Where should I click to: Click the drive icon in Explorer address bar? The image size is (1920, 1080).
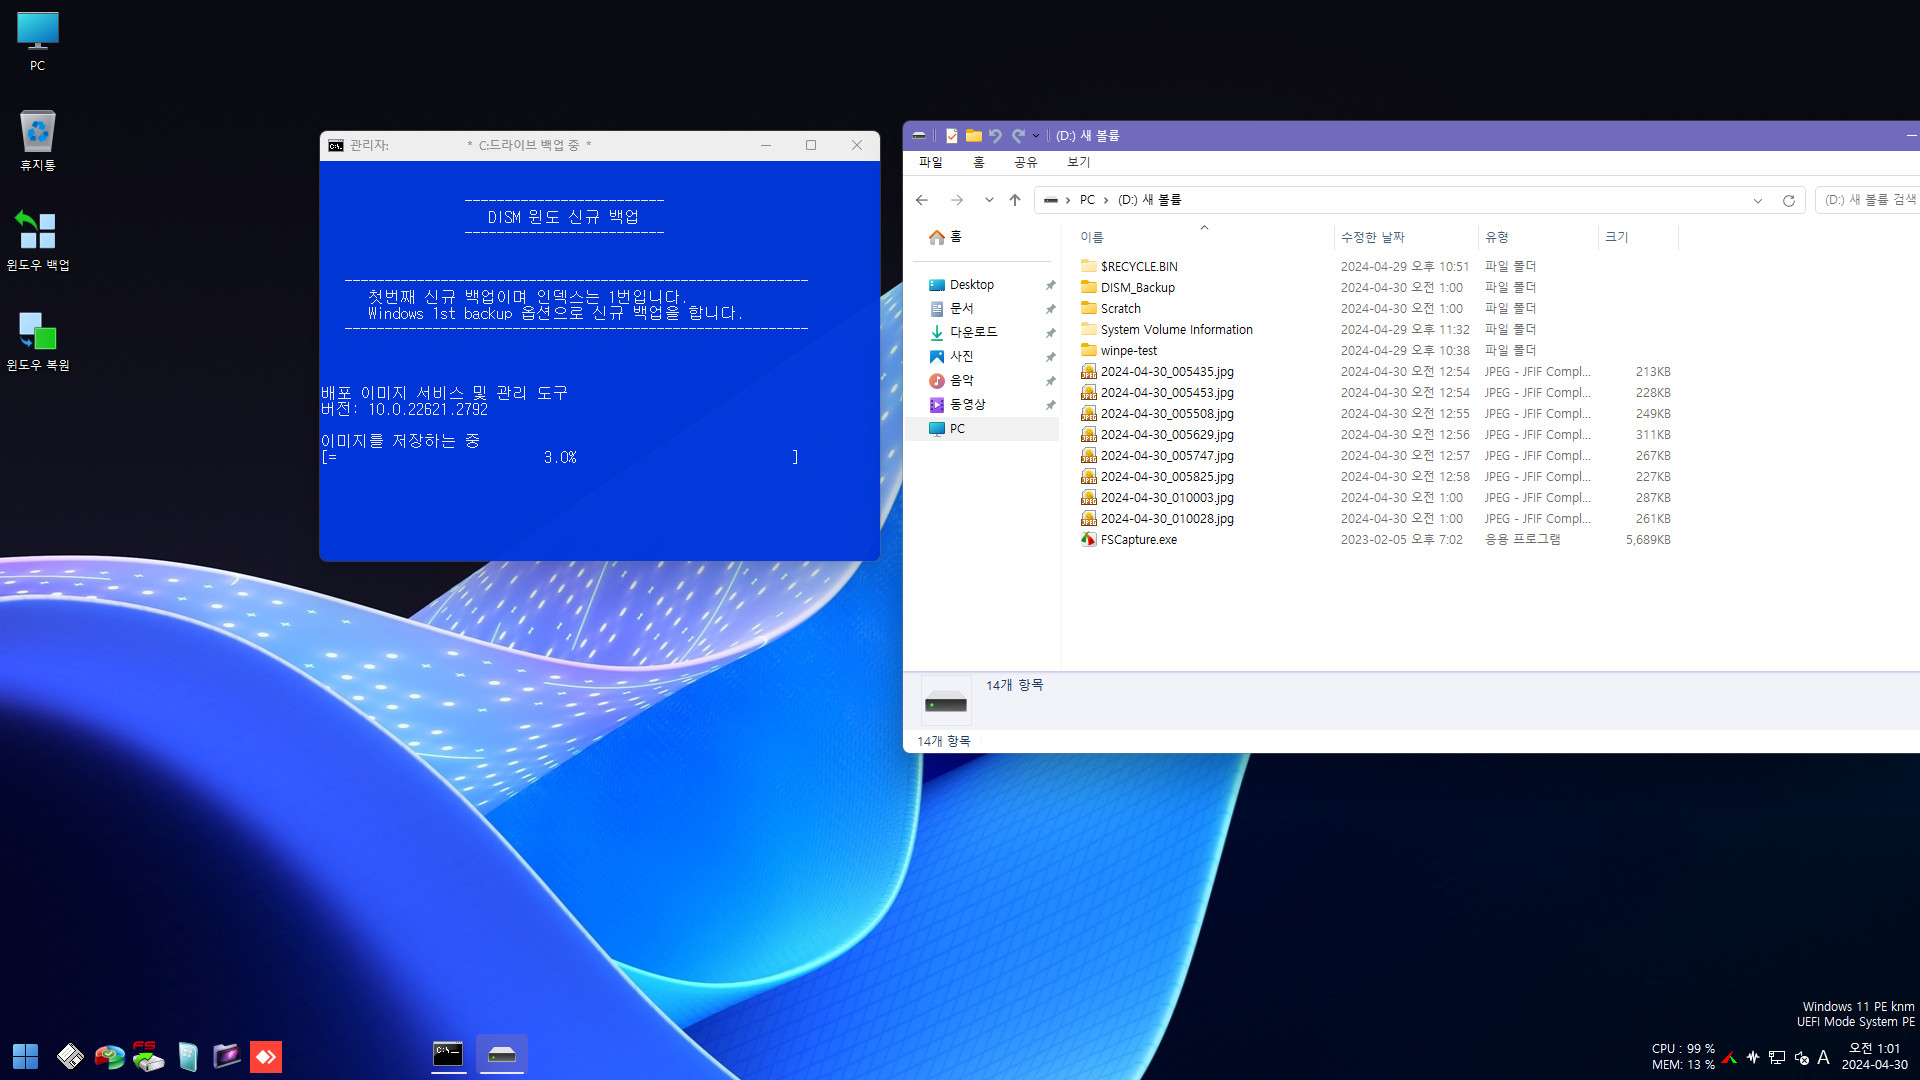click(1050, 200)
